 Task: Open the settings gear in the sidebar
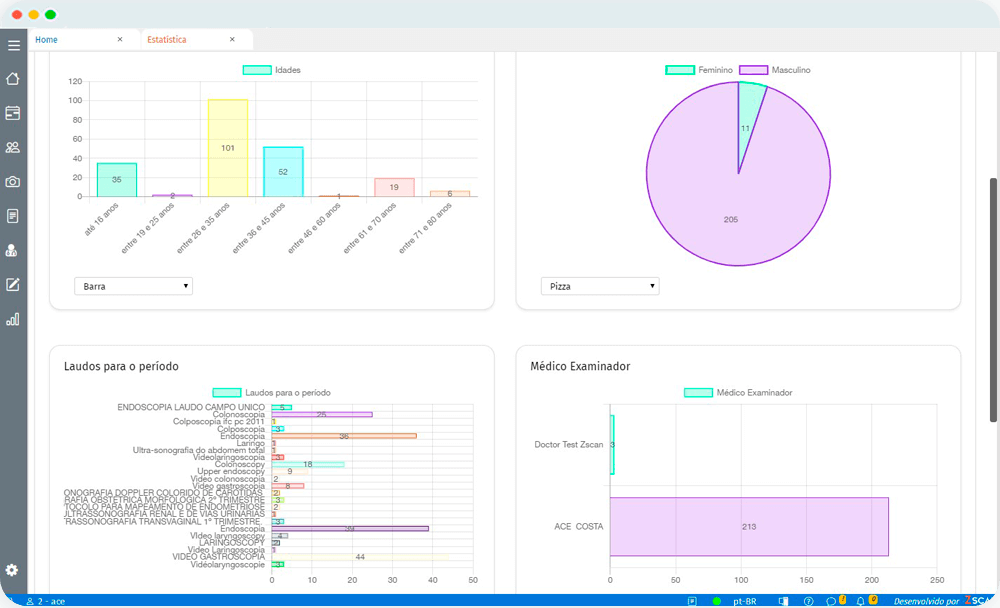[x=11, y=570]
